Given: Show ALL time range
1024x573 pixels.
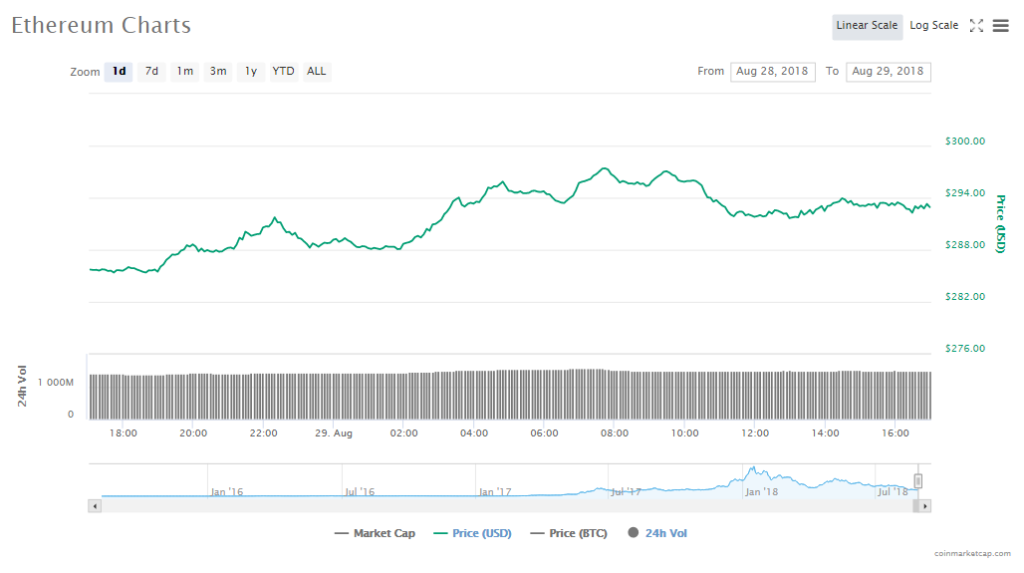Looking at the screenshot, I should tap(316, 72).
